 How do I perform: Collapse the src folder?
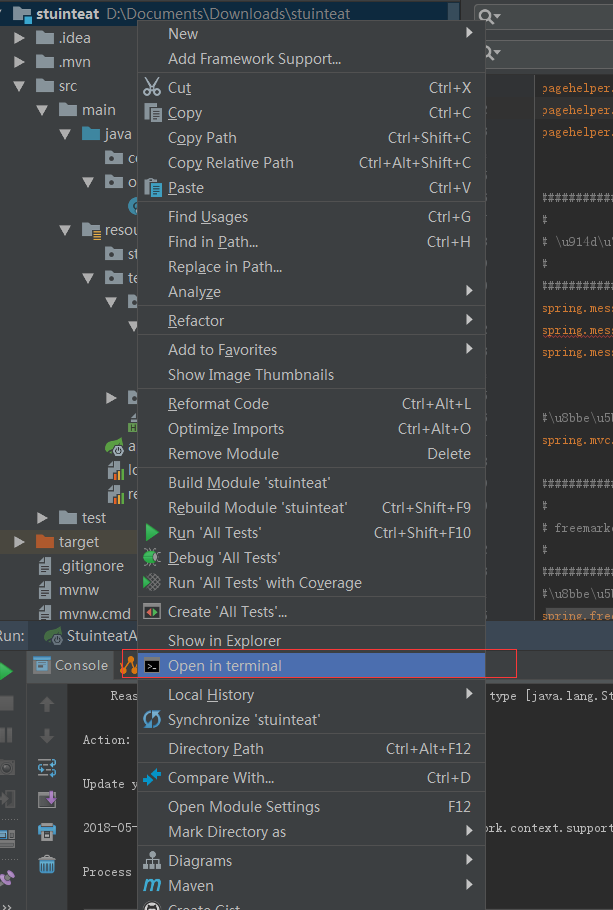click(19, 86)
